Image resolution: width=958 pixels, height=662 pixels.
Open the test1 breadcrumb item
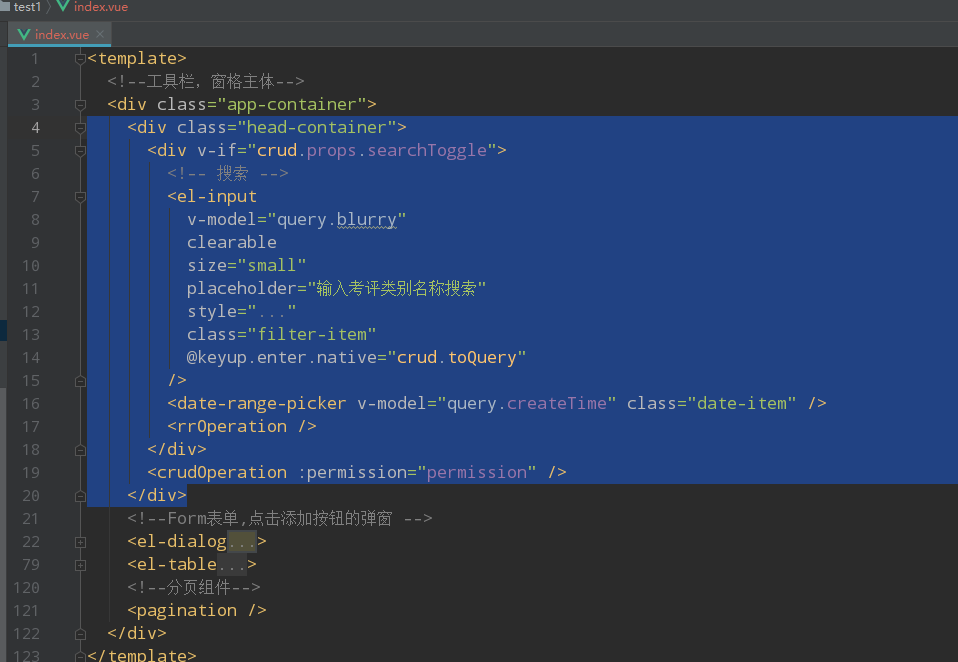[x=25, y=7]
